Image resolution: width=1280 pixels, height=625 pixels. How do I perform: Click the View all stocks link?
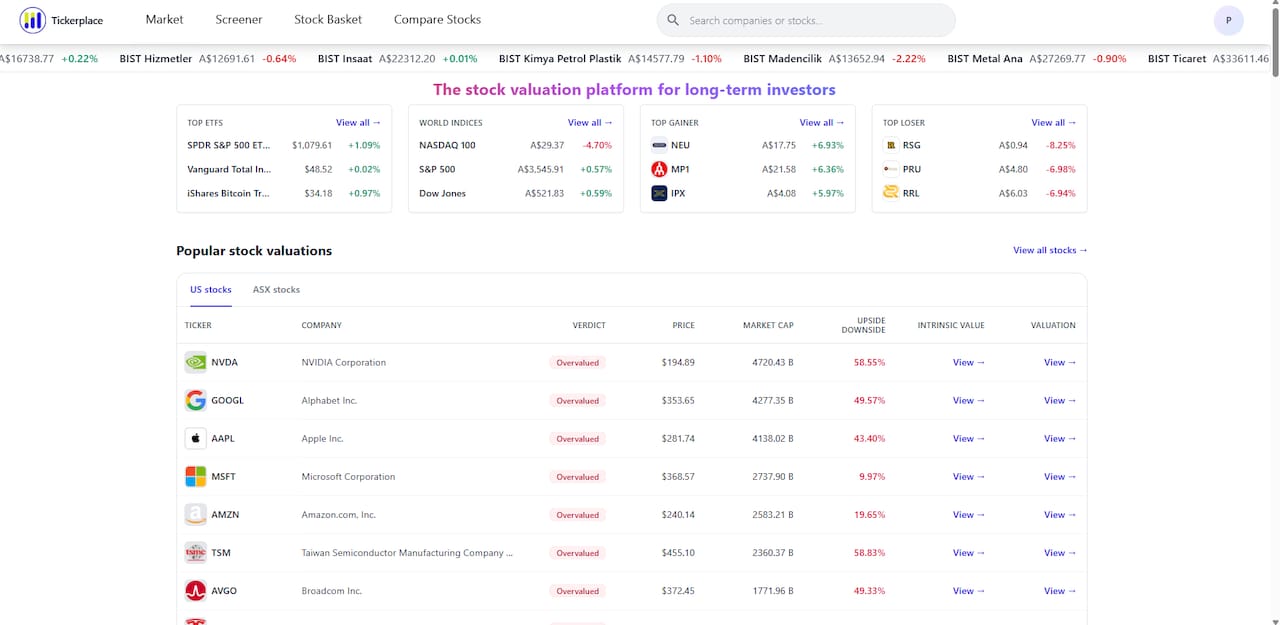(1050, 250)
